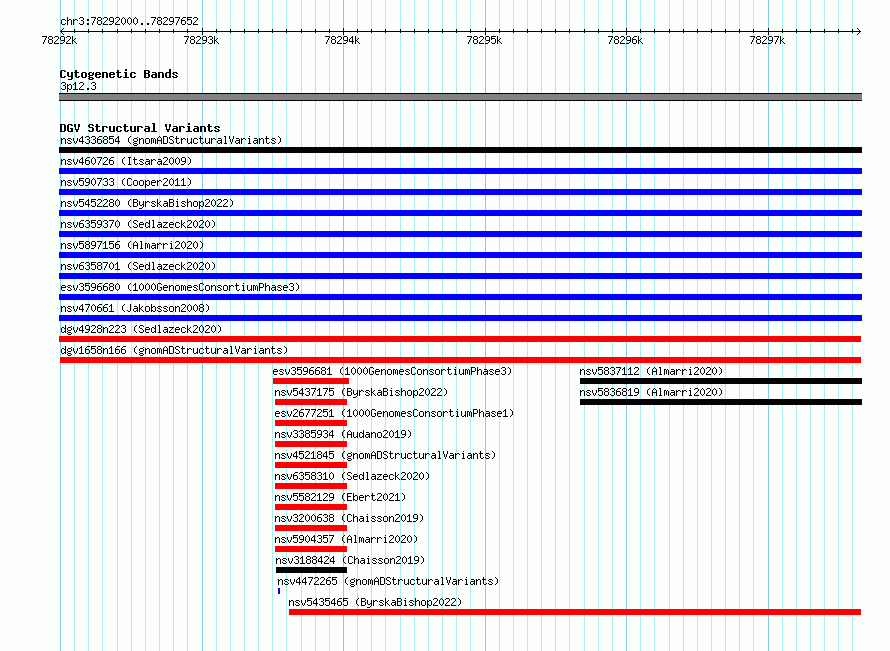Open nsv3200638 (Chaisson2019) label
Screen dimensions: 890x651
coord(349,518)
